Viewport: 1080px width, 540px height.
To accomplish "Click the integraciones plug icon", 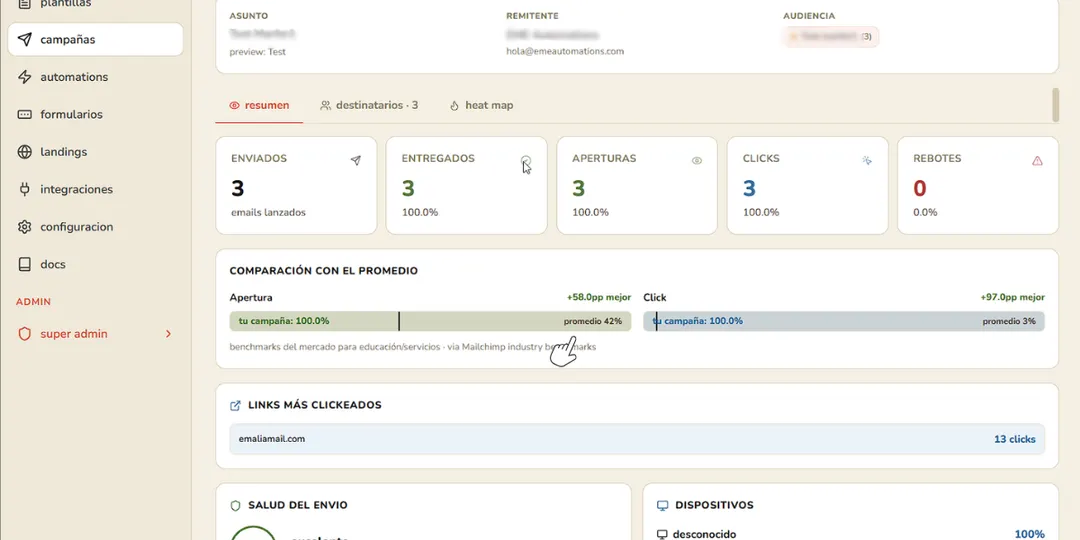I will click(25, 189).
